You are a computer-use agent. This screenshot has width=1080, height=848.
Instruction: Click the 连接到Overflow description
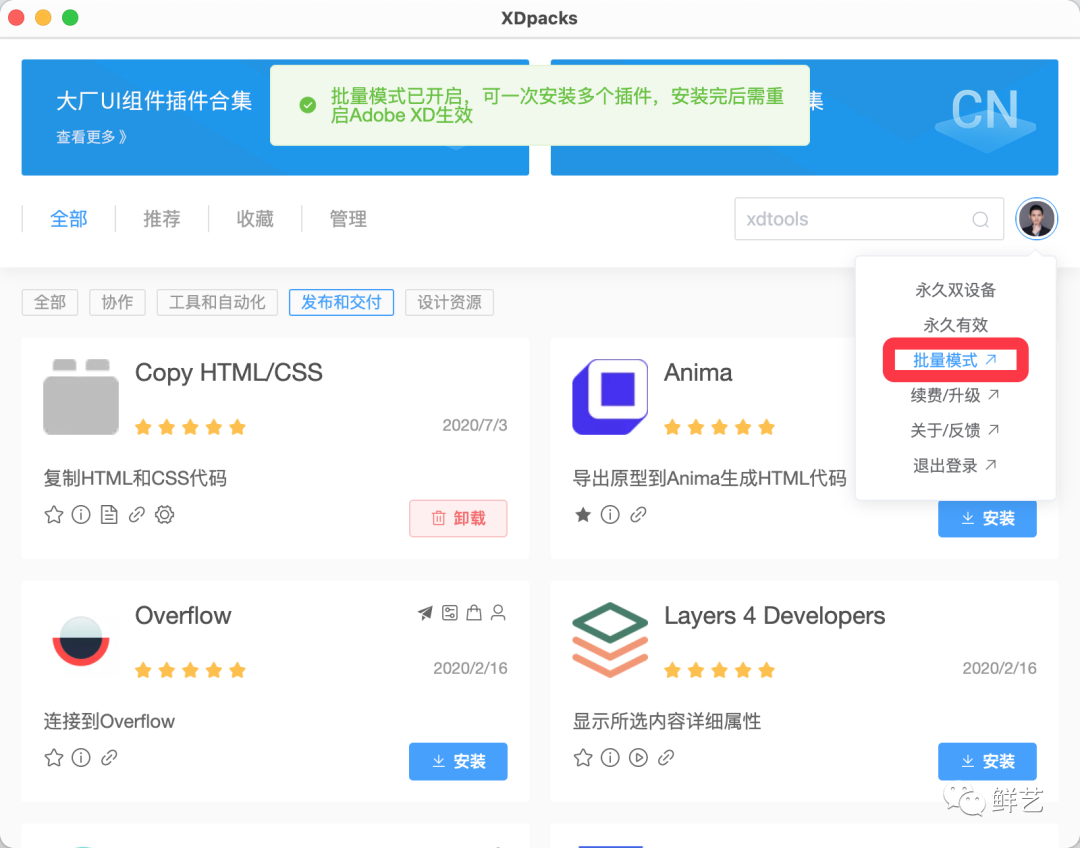click(x=110, y=721)
